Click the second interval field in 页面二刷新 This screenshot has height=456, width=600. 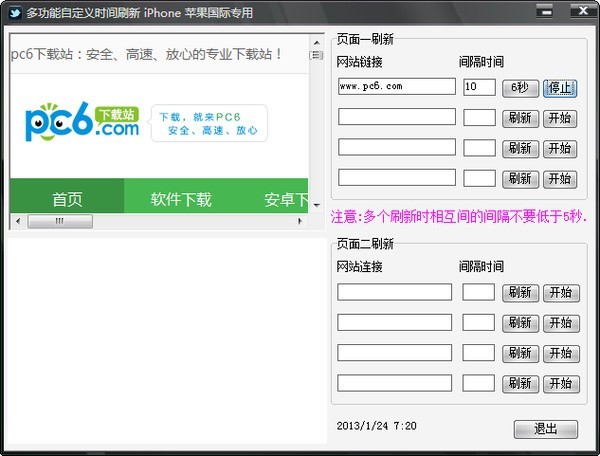pos(479,322)
